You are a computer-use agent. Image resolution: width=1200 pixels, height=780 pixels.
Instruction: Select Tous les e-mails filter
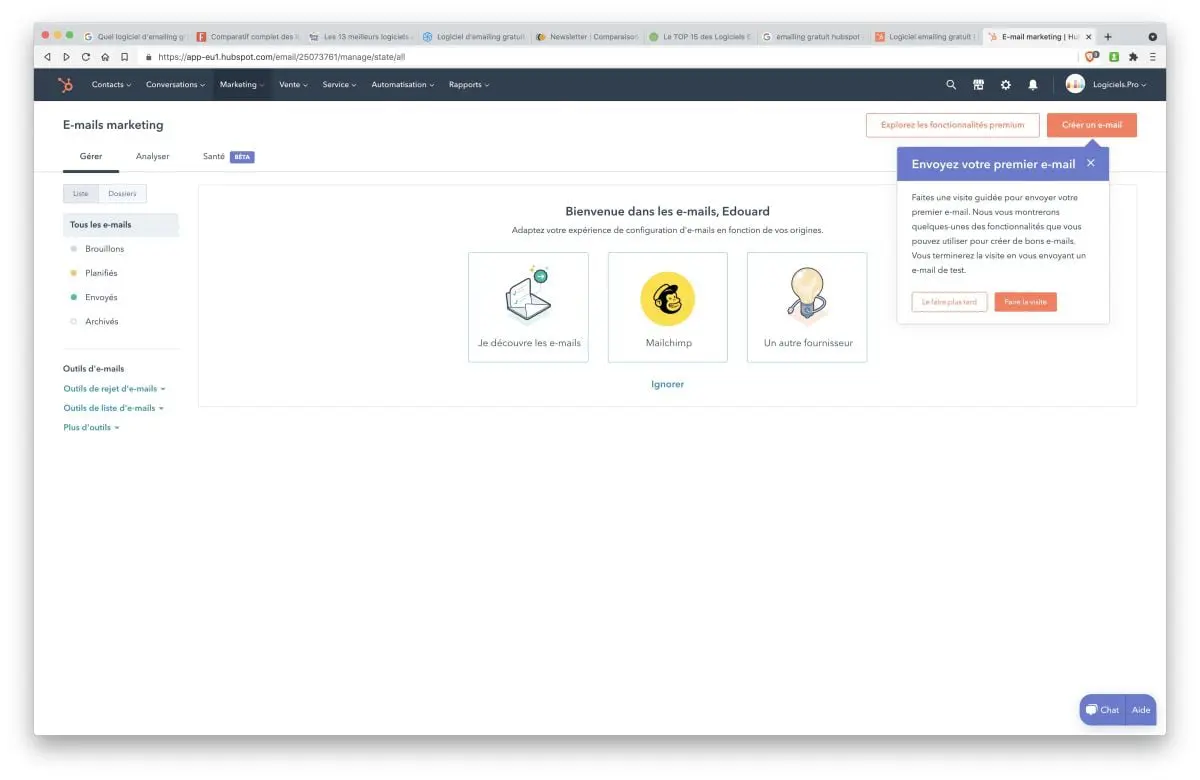(121, 225)
